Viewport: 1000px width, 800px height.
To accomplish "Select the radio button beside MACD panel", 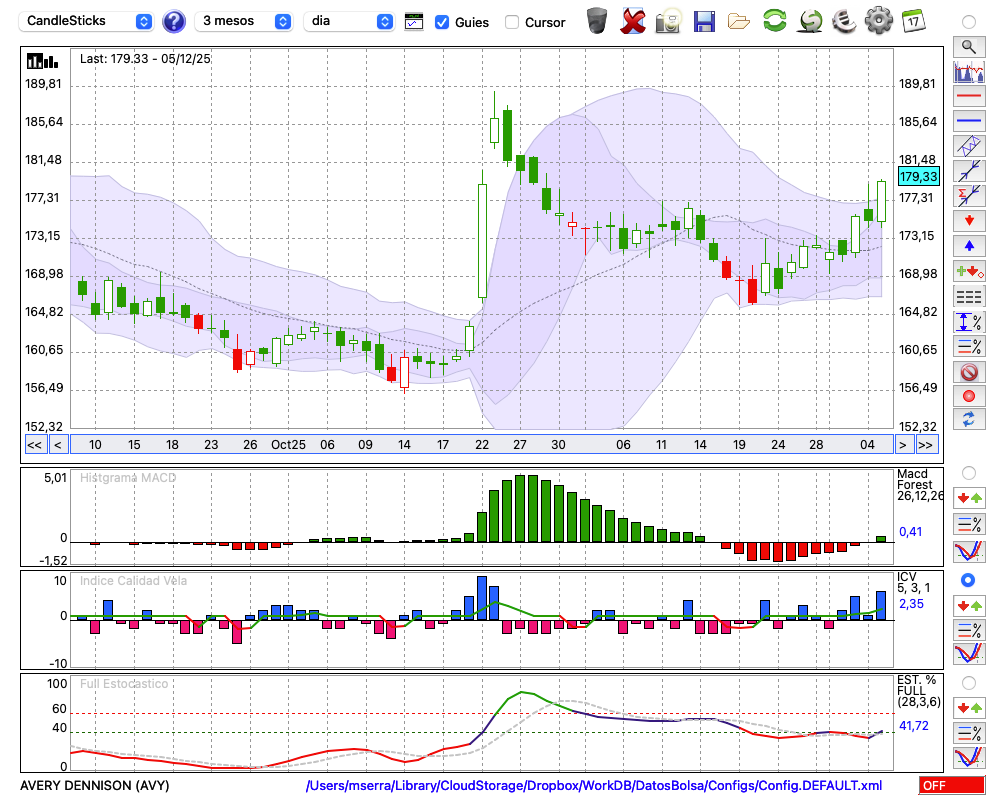I will tap(968, 472).
